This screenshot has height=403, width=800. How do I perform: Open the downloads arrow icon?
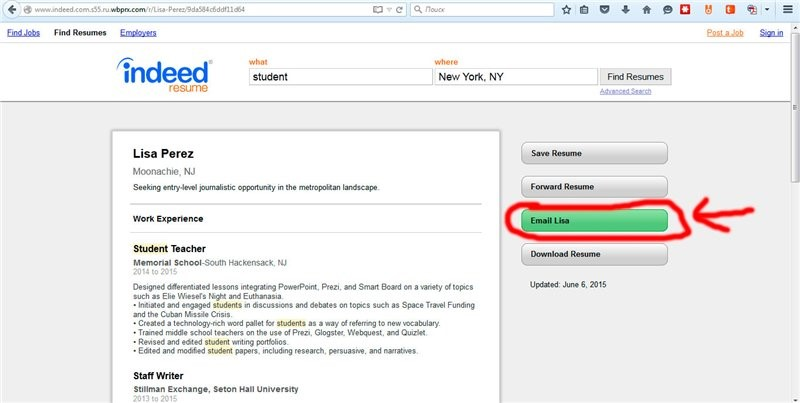coord(624,9)
